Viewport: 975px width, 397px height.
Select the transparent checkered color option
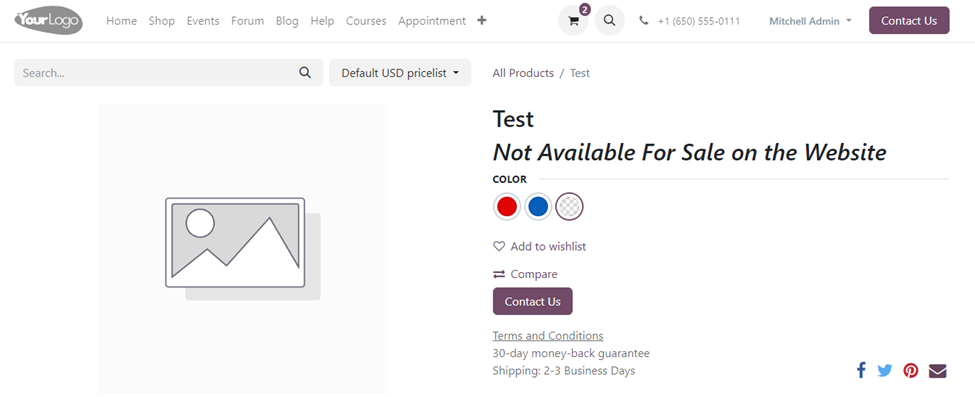click(569, 207)
